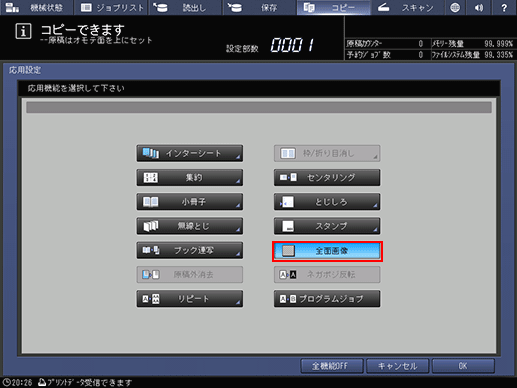Click the 設定部数 0001 counter
Viewport: 517px width, 388px height.
[x=292, y=45]
